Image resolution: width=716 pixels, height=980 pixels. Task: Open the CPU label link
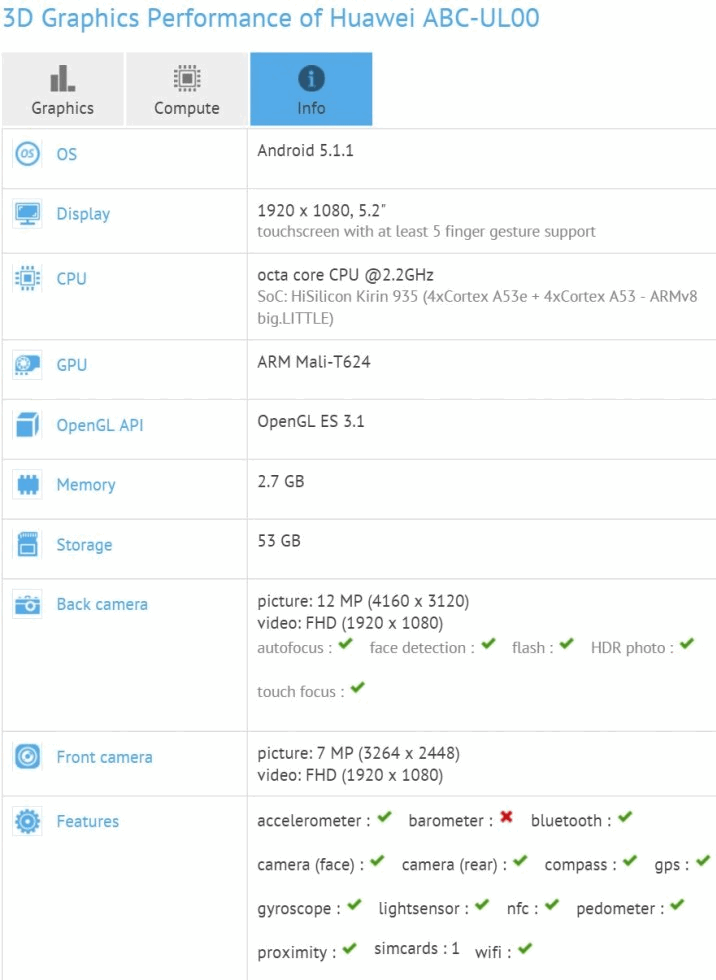[71, 279]
